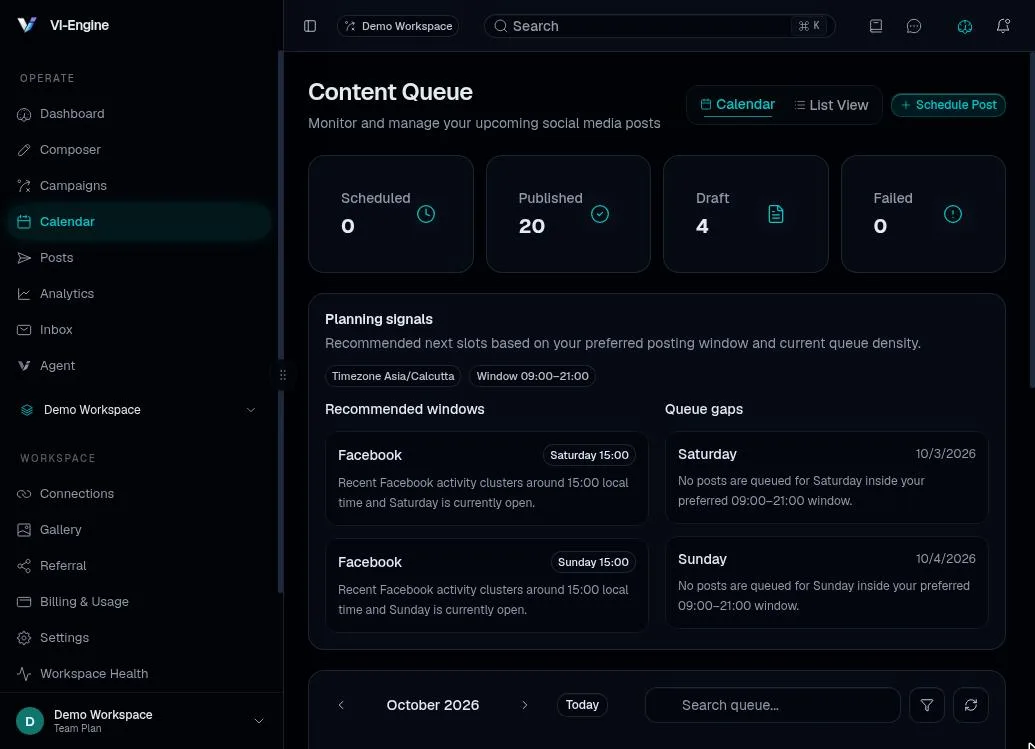Click the Referral share icon
This screenshot has height=749, width=1035.
point(24,566)
